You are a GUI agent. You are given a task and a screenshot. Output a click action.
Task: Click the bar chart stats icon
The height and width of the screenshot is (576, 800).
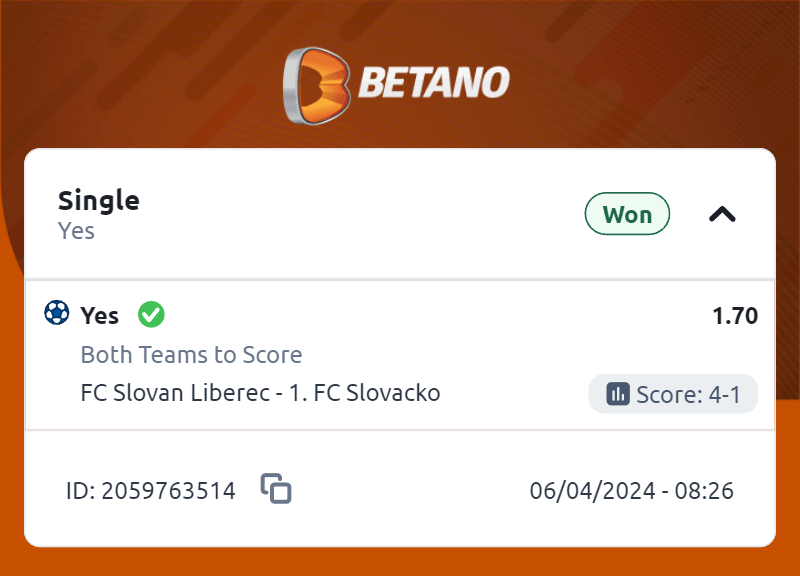(x=618, y=394)
